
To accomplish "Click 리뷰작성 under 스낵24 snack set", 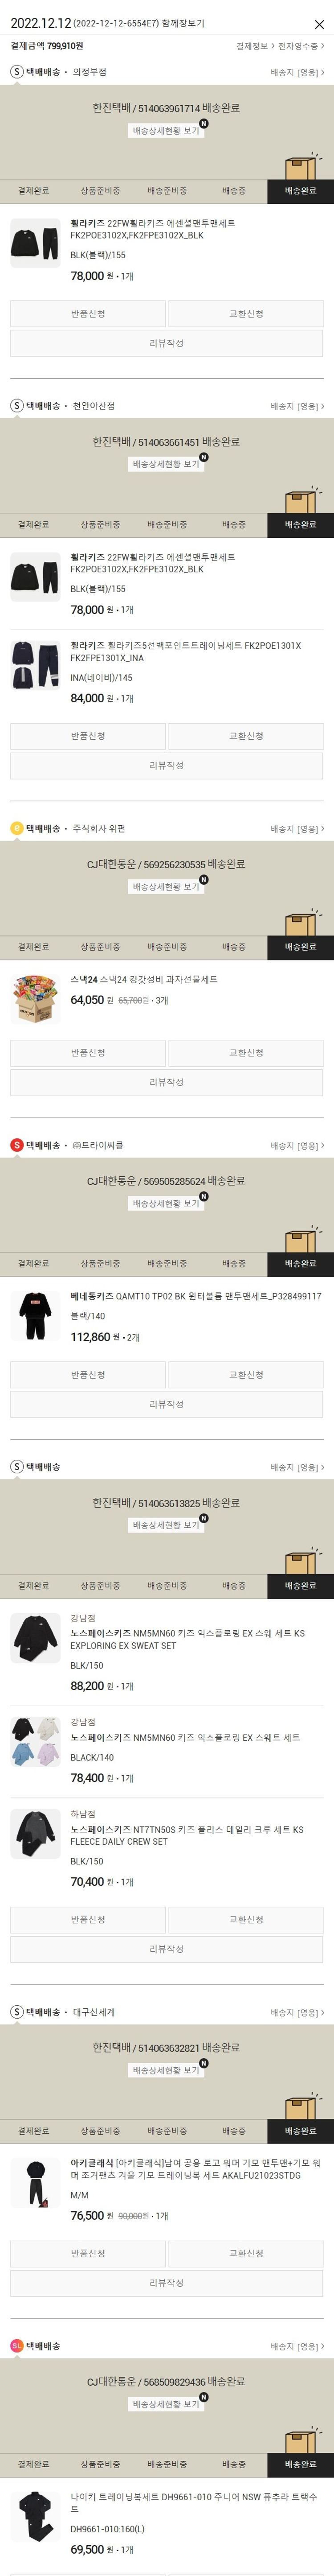I will coord(167,1082).
